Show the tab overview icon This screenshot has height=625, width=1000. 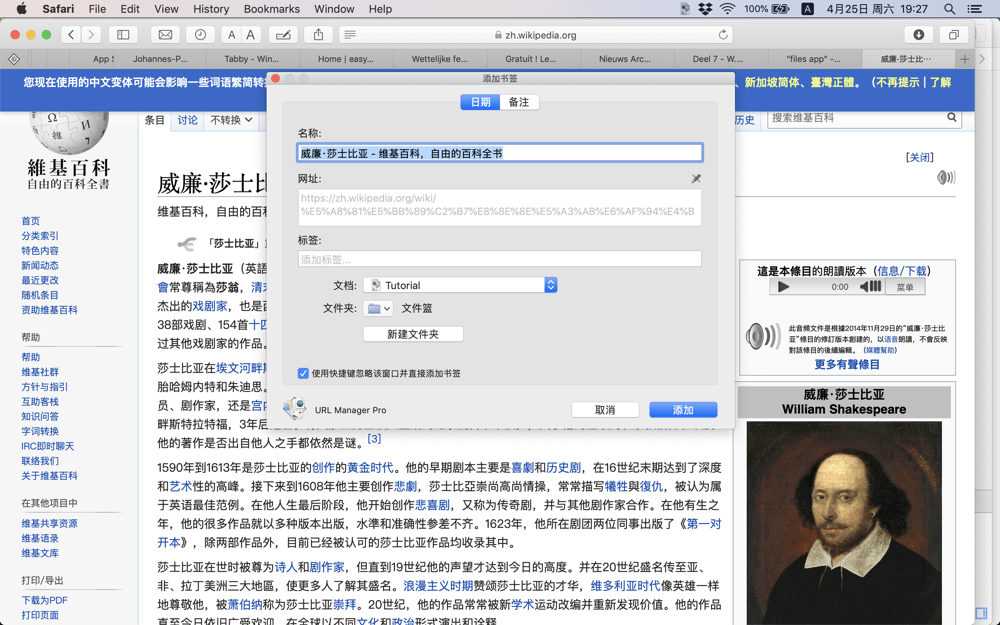(x=954, y=34)
